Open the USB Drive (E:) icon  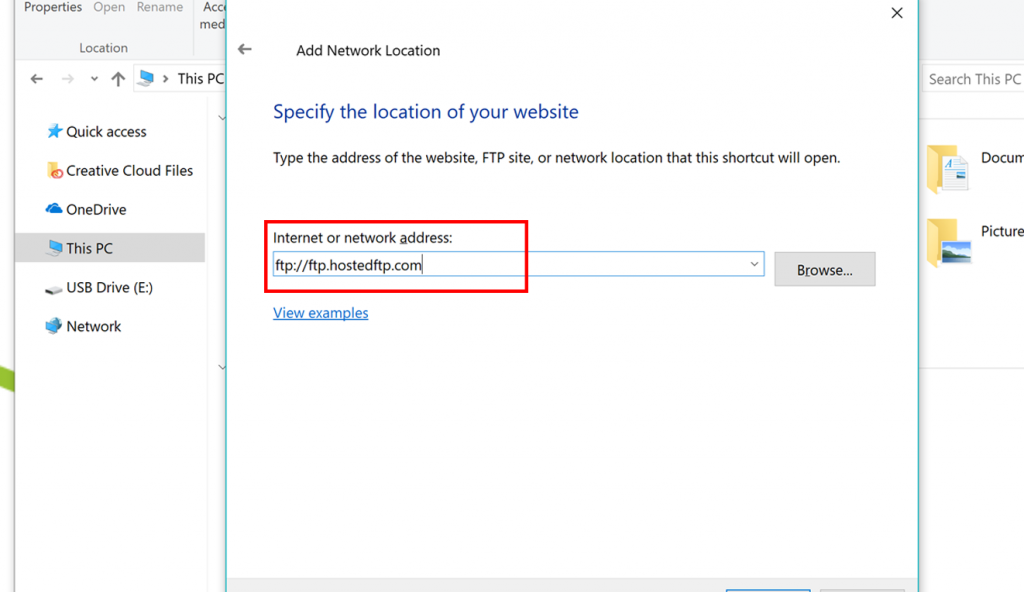pos(54,289)
